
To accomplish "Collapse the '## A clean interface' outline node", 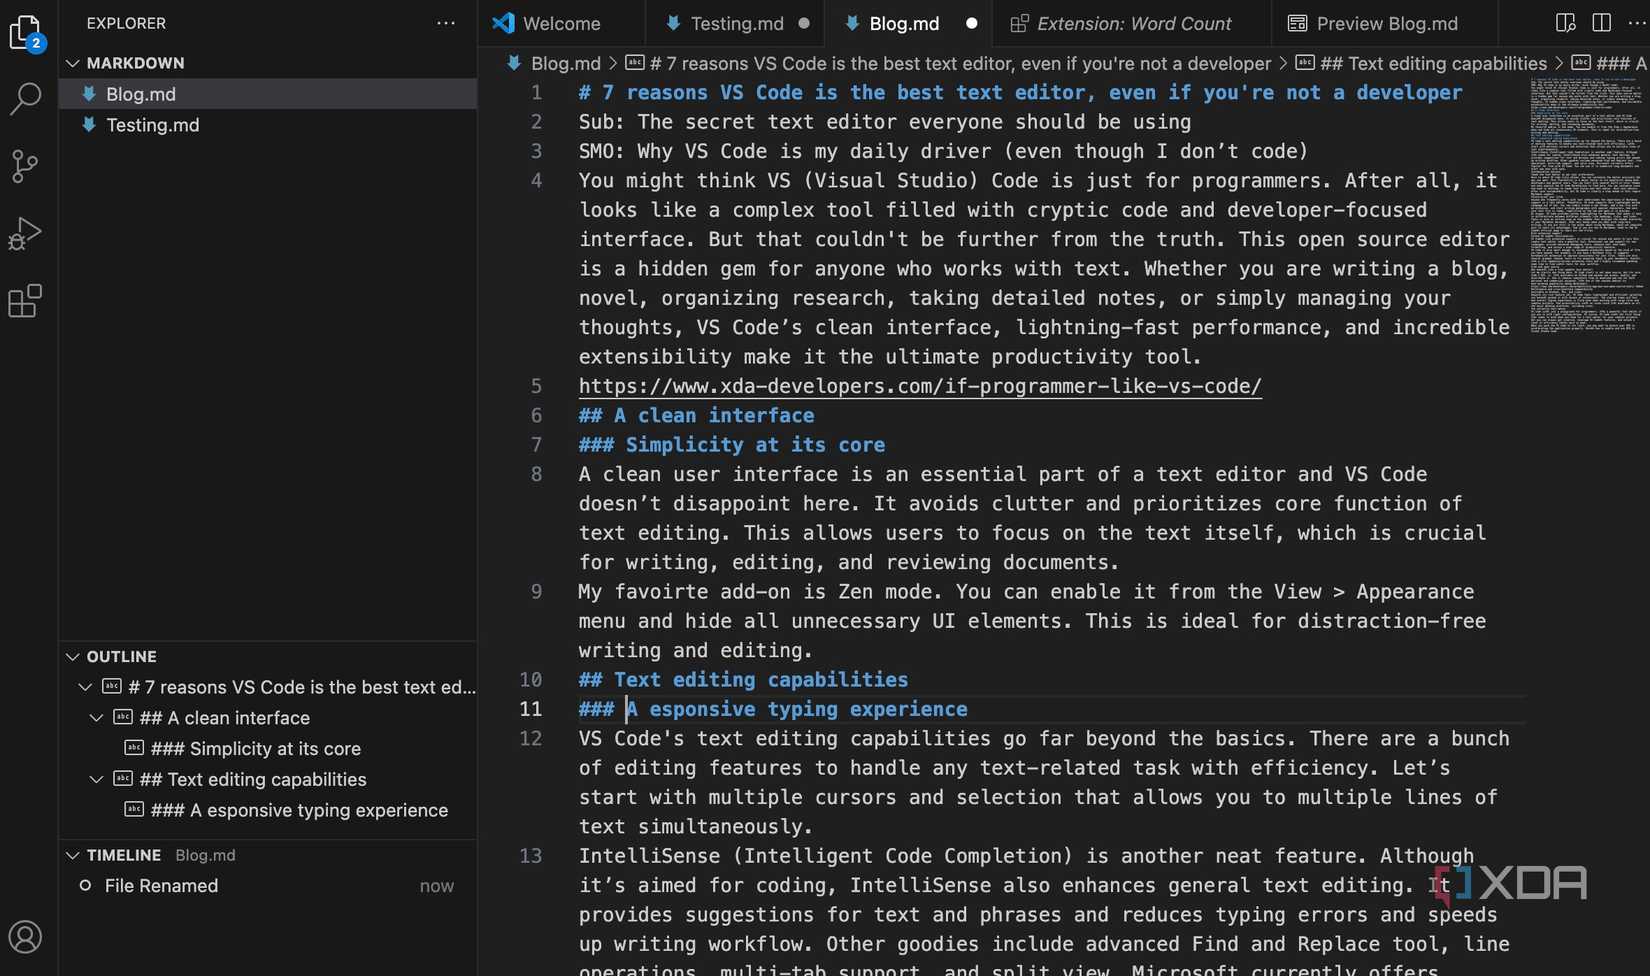I will click(96, 717).
